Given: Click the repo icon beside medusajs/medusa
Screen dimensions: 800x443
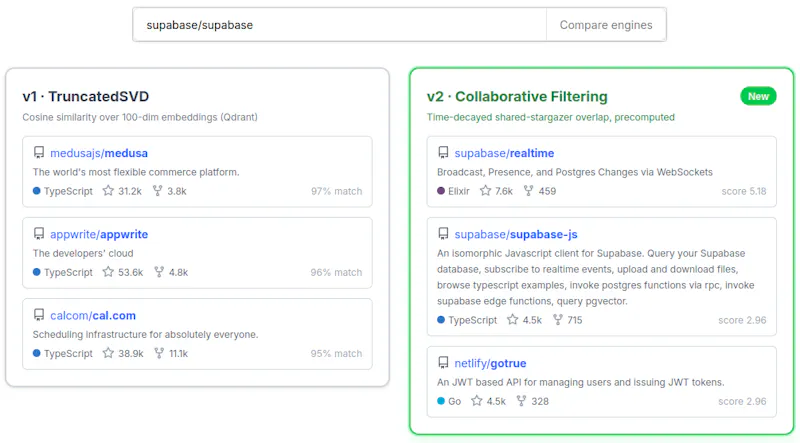Looking at the screenshot, I should pyautogui.click(x=39, y=152).
